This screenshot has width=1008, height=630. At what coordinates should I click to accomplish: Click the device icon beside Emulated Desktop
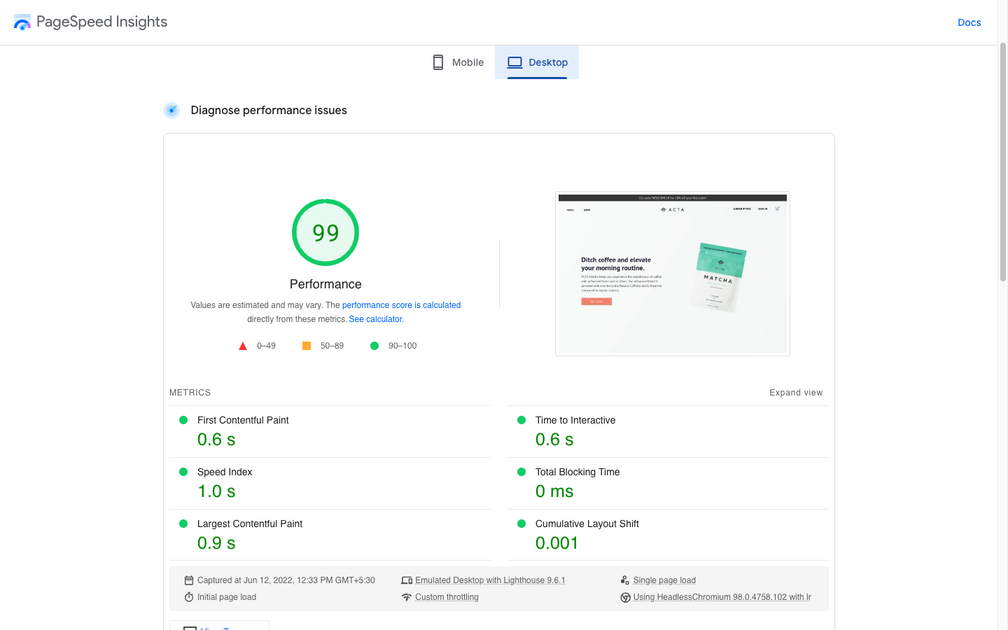pos(406,580)
